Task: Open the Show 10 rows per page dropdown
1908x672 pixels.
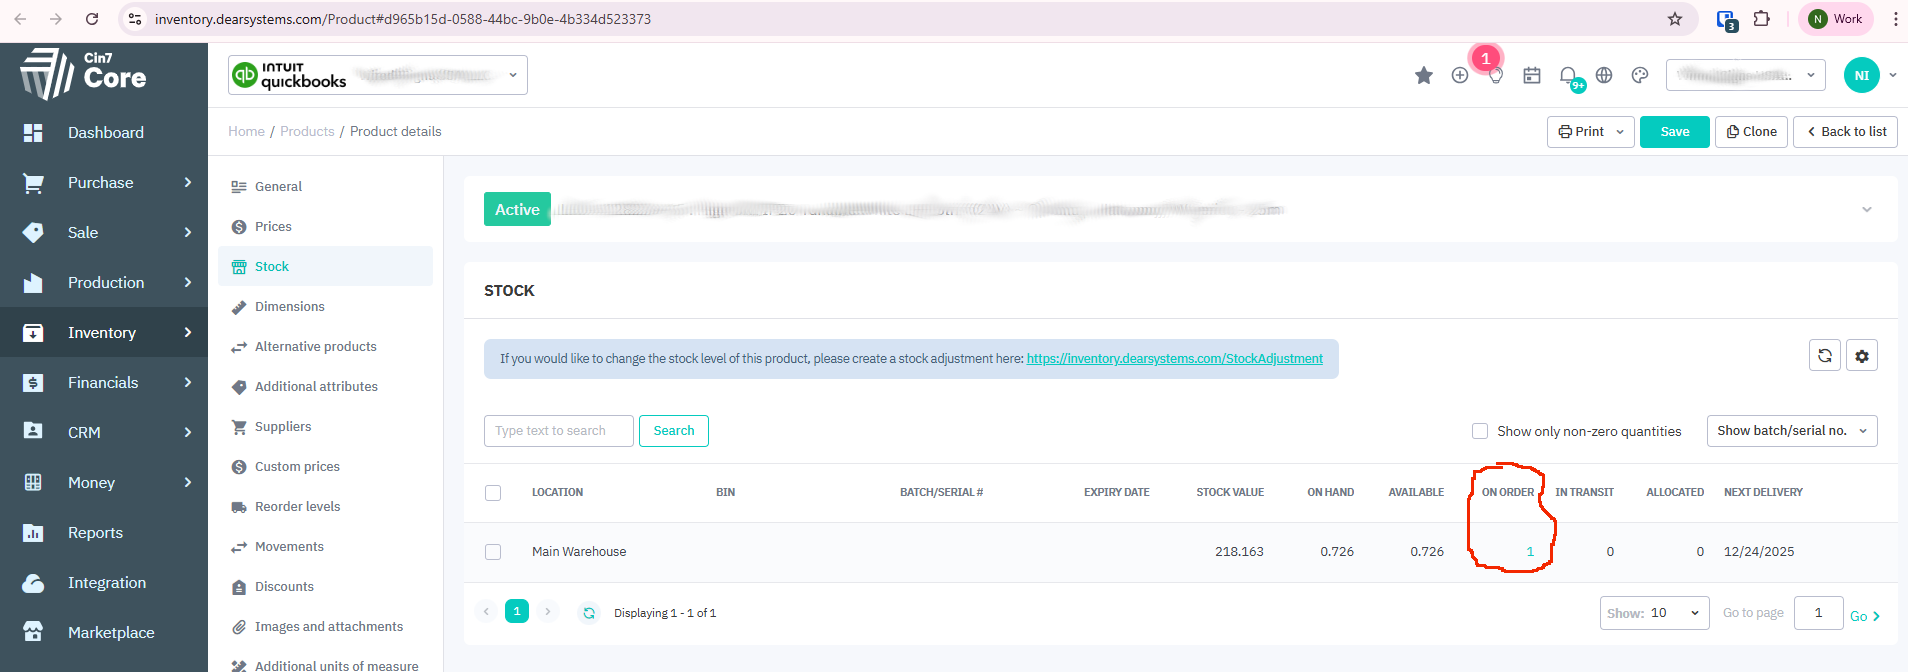Action: 1654,613
